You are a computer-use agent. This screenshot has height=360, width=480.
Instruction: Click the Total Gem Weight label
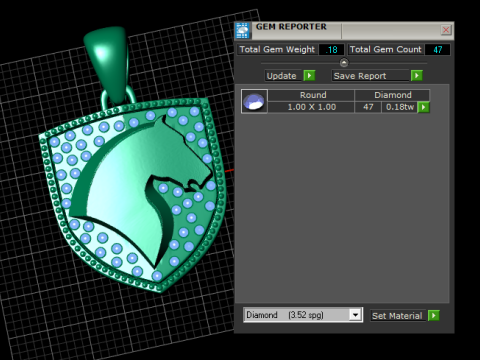click(x=277, y=49)
